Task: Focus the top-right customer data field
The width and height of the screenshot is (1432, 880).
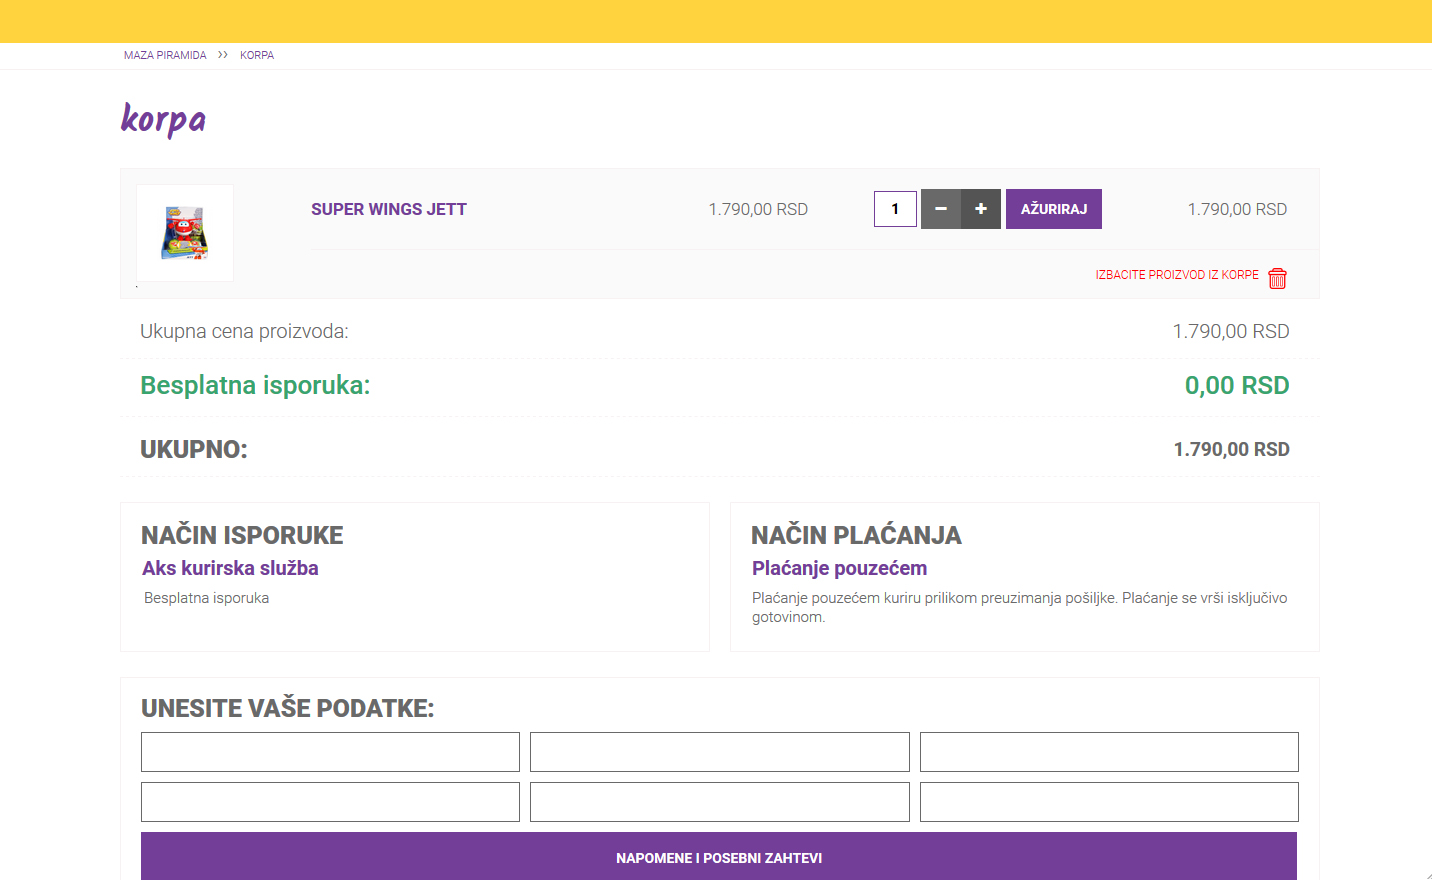Action: [1109, 752]
